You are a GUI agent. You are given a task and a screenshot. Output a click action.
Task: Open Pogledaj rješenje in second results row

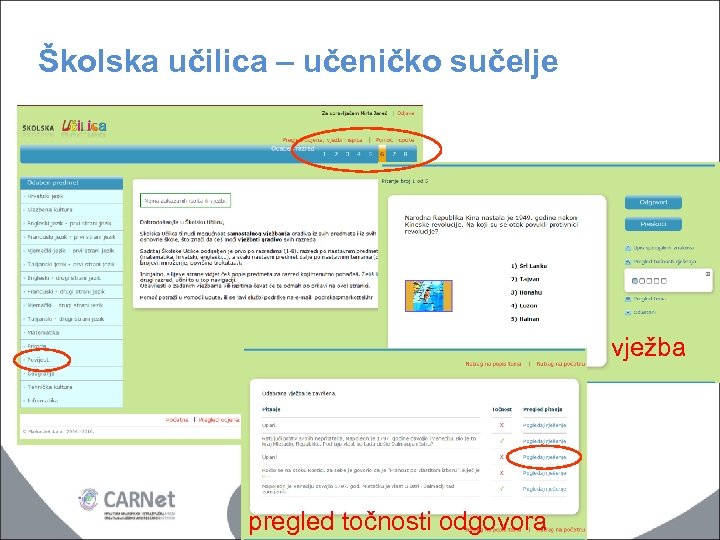545,441
